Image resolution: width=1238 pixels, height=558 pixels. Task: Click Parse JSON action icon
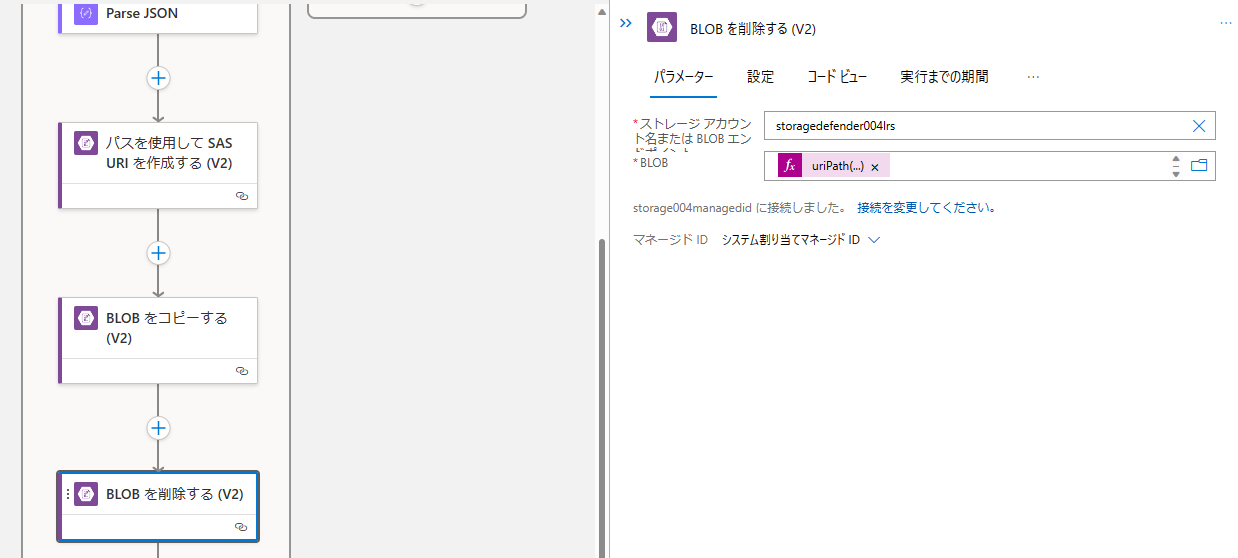click(87, 14)
